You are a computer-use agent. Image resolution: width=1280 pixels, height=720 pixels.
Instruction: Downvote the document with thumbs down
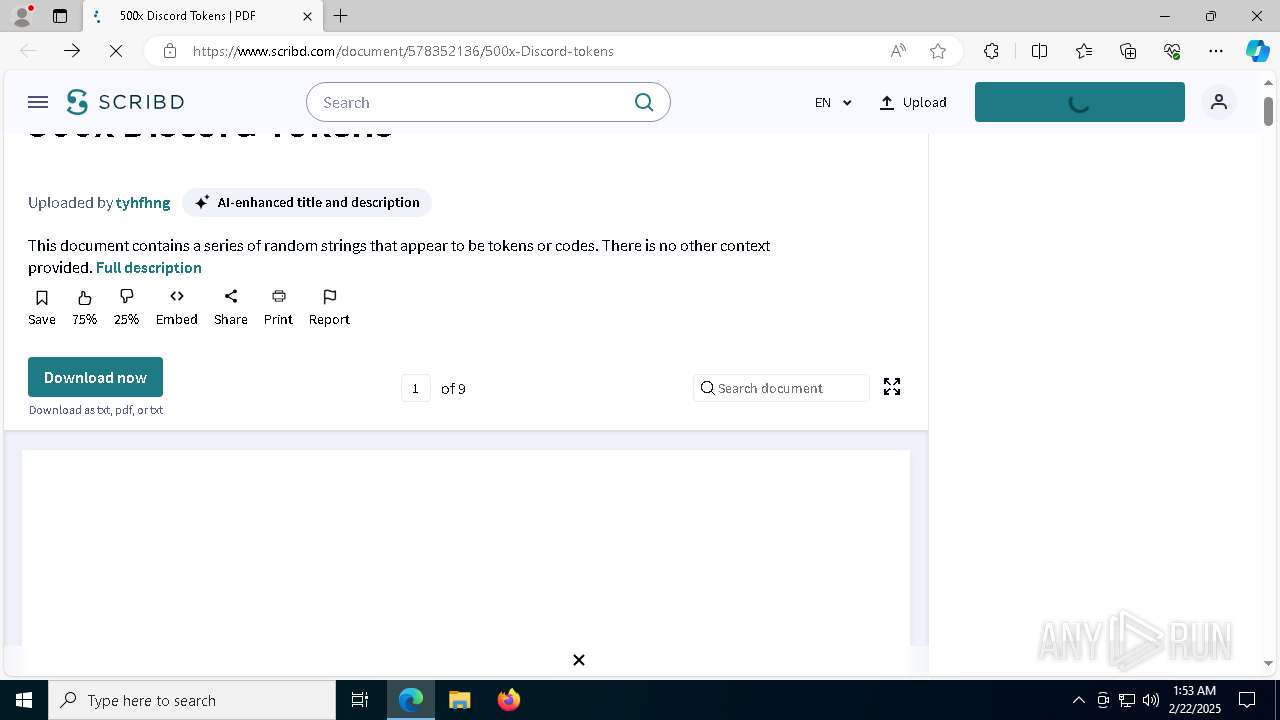pyautogui.click(x=127, y=307)
